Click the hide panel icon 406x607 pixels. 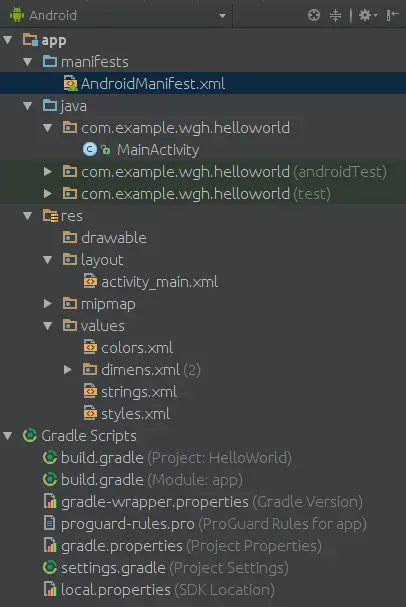coord(392,15)
